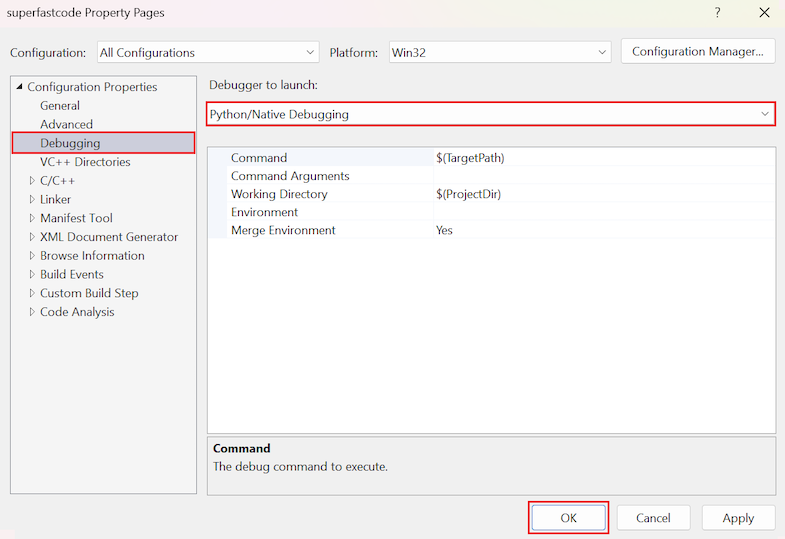Expand the Build Events node

(x=32, y=275)
